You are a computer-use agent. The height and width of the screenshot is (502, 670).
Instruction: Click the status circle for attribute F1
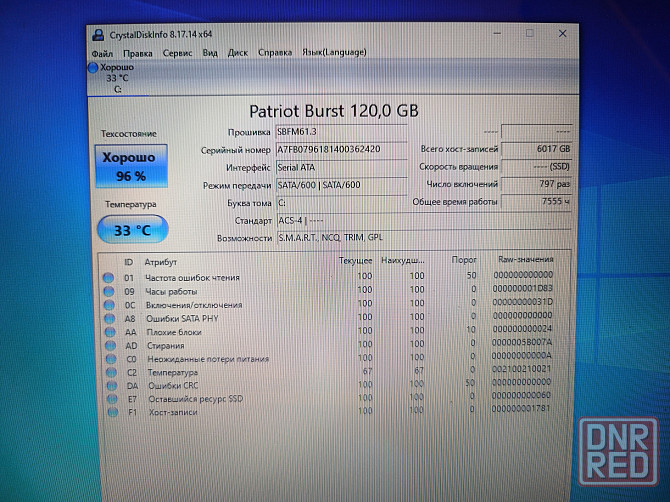point(113,412)
